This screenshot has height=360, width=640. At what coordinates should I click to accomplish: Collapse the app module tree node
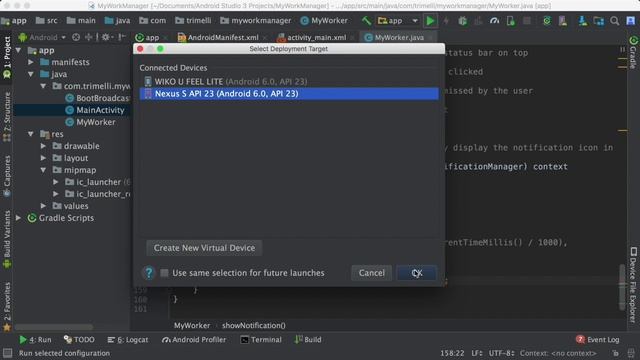click(18, 50)
